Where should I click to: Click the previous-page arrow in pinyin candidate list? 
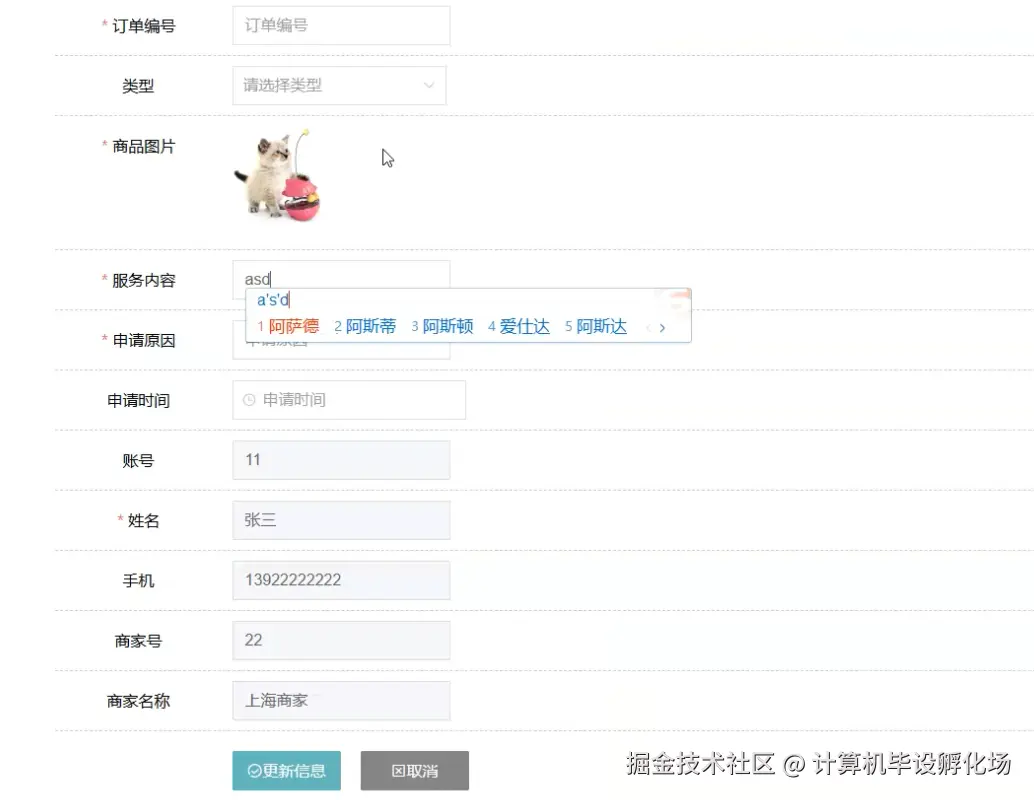tap(648, 326)
